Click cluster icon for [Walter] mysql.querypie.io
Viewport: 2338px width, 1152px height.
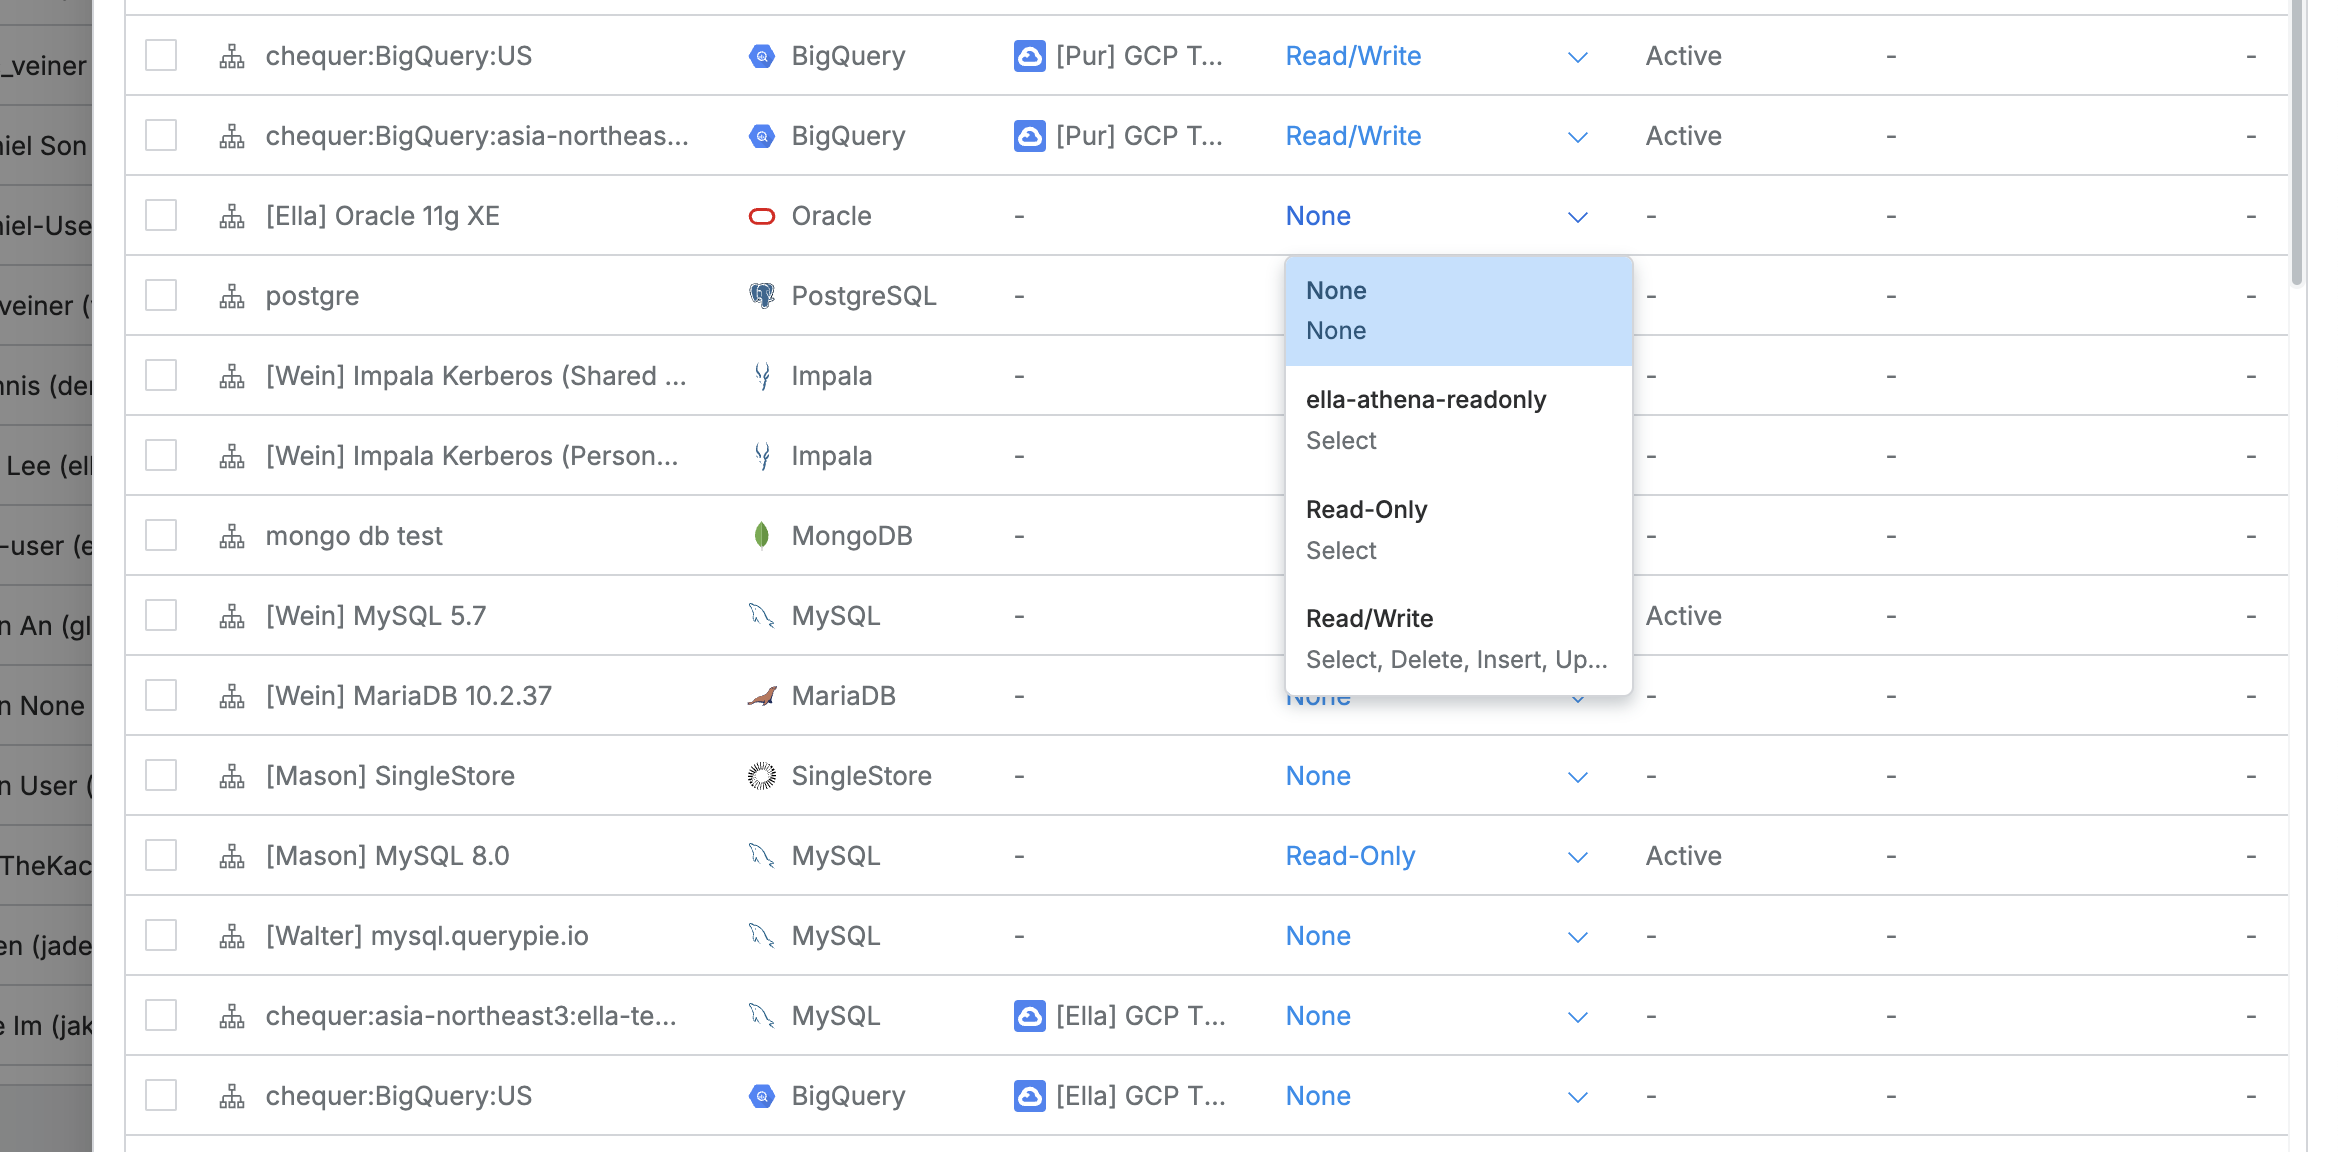[x=232, y=936]
